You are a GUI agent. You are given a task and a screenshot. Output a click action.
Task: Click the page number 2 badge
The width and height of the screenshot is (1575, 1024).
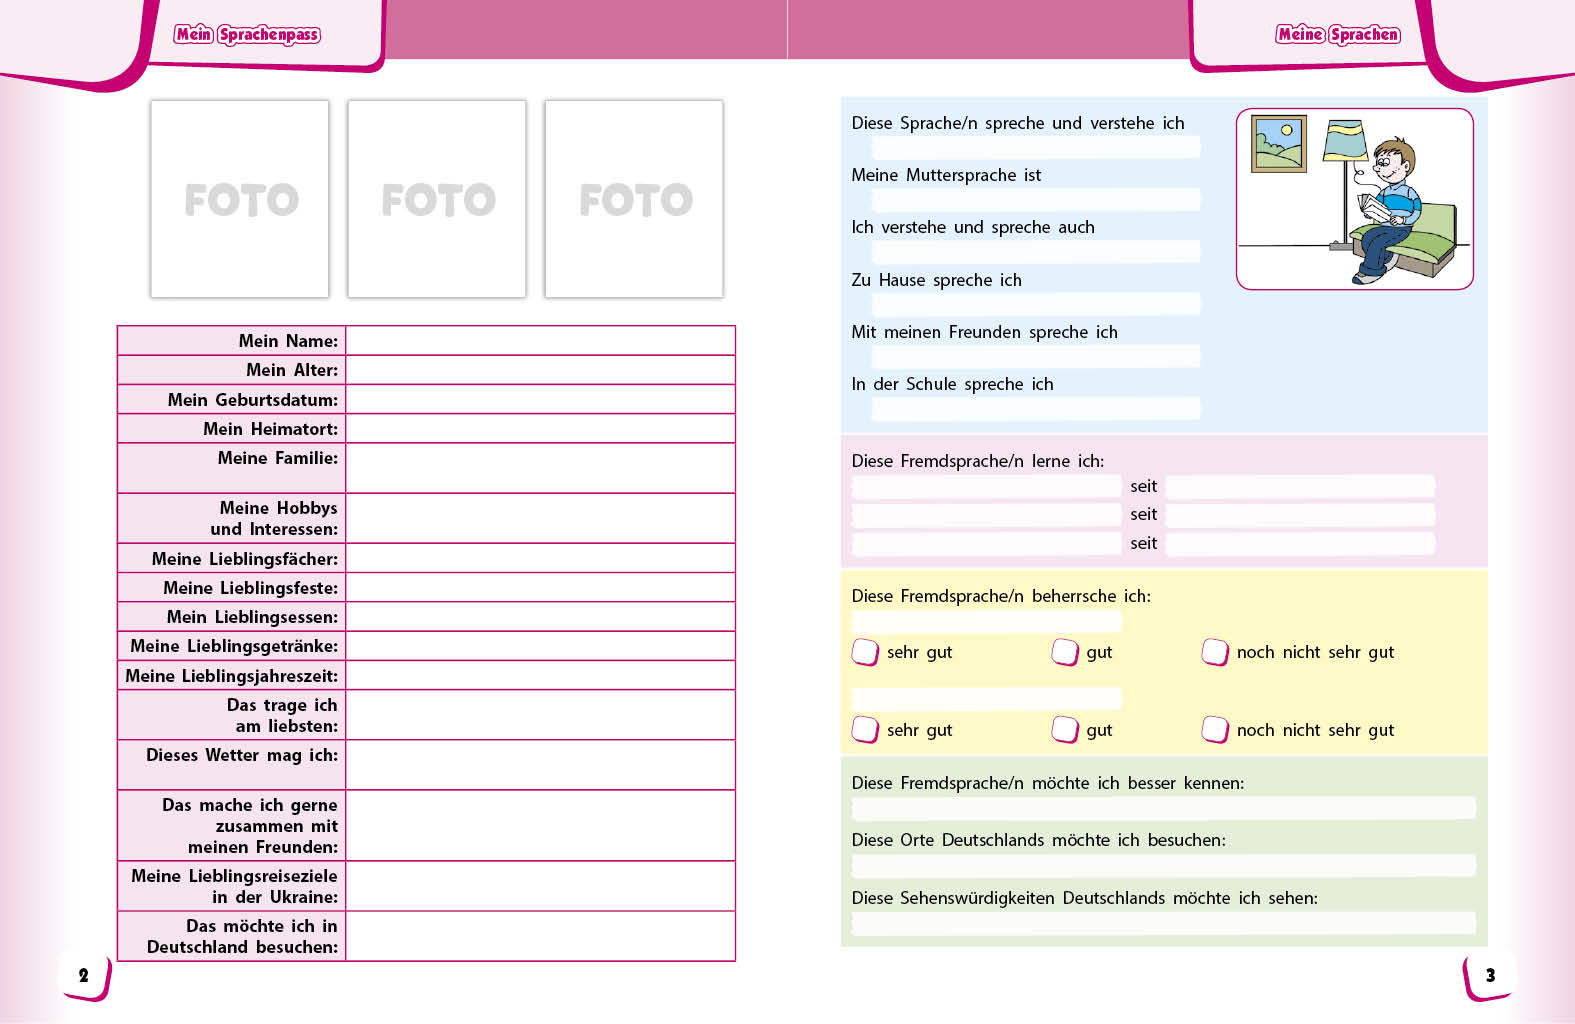coord(84,975)
